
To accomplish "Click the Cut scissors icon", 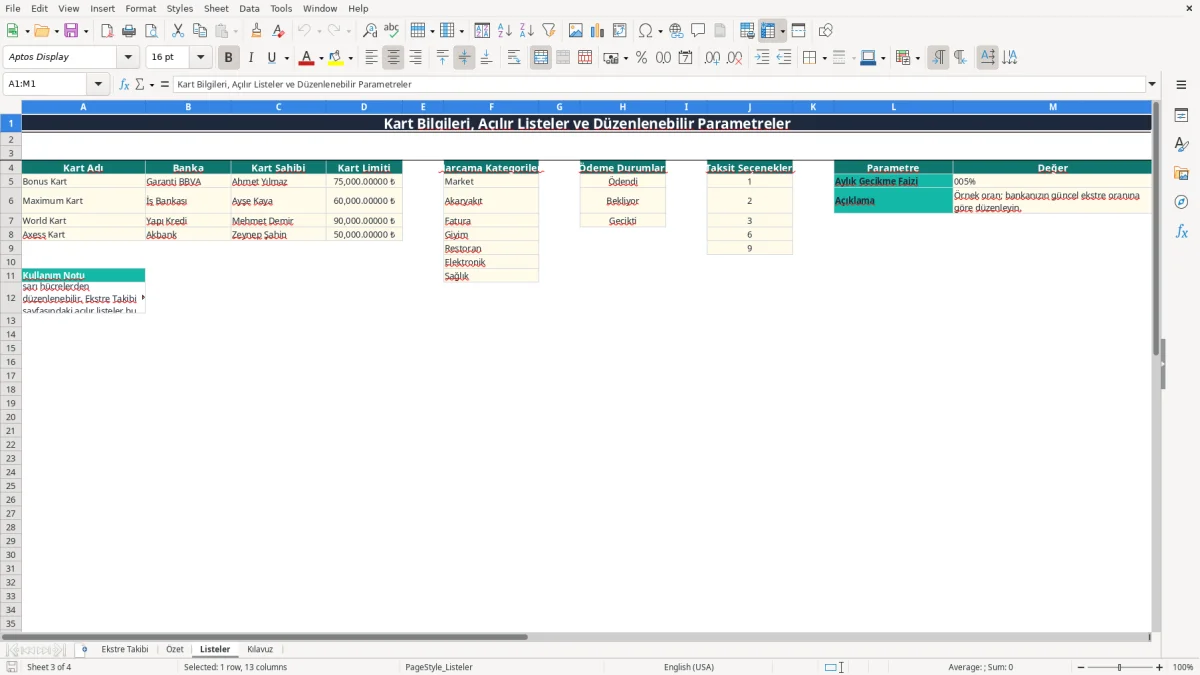I will [178, 31].
